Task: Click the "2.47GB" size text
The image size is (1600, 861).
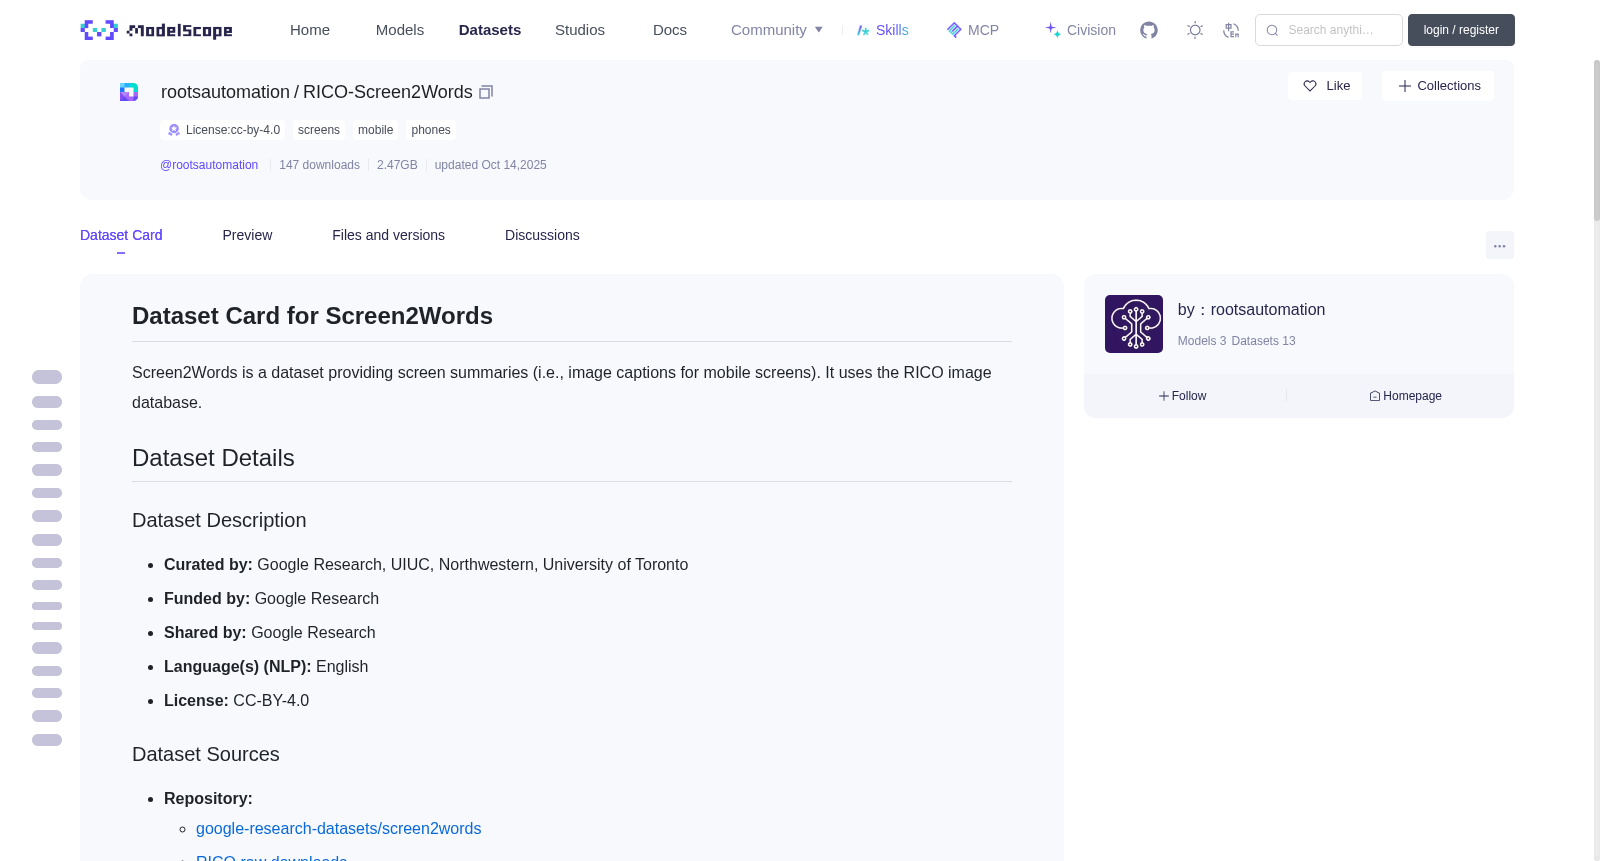Action: pos(397,165)
